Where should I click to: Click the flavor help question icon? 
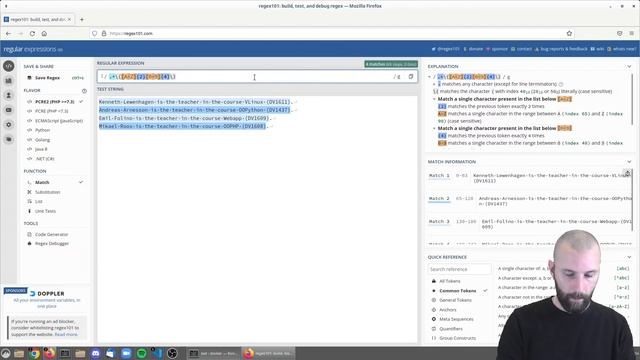pyautogui.click(x=84, y=91)
